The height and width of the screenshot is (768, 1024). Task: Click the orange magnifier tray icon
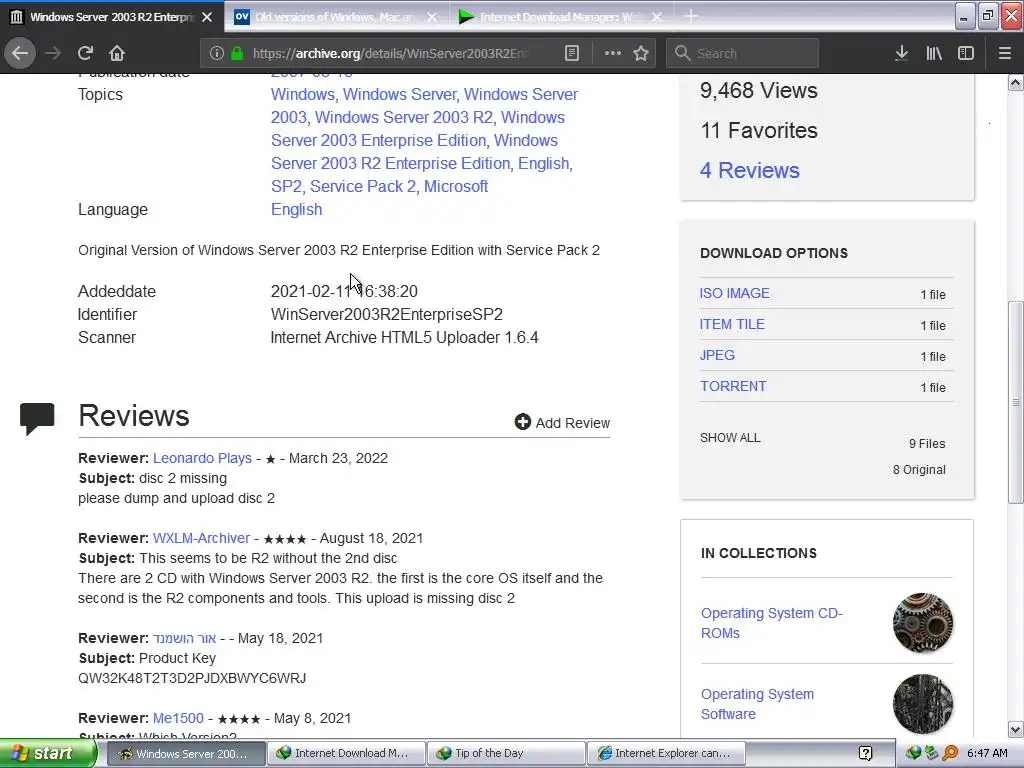pos(950,754)
